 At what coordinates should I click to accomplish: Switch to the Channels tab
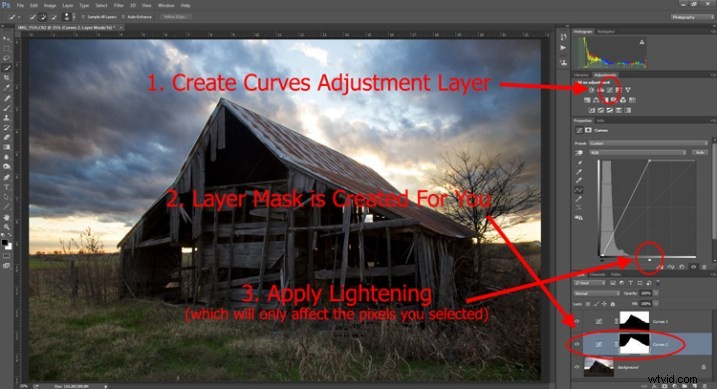[x=597, y=275]
